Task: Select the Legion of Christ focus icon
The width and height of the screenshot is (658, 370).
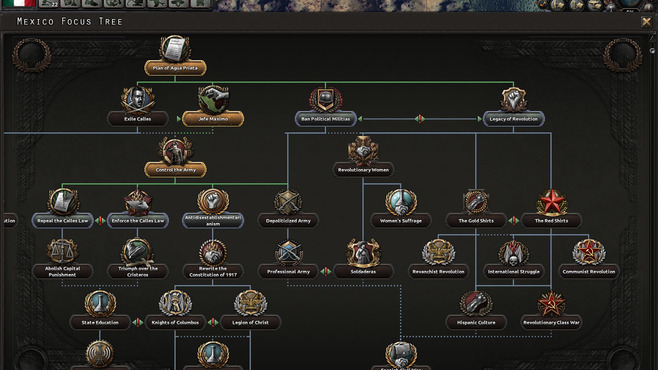Action: point(251,303)
